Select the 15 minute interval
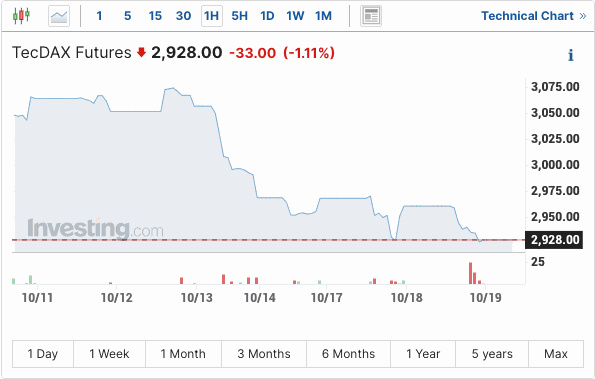 coord(155,16)
